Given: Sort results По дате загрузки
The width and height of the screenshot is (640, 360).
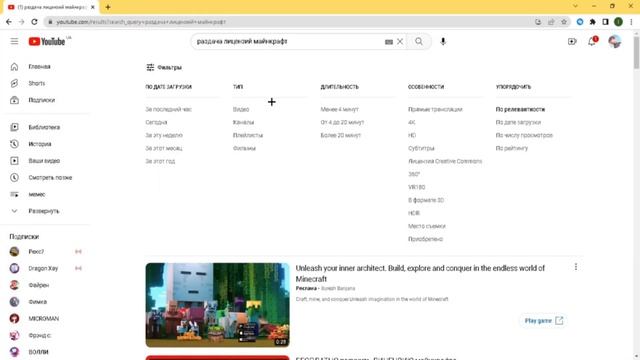Looking at the screenshot, I should coord(518,122).
